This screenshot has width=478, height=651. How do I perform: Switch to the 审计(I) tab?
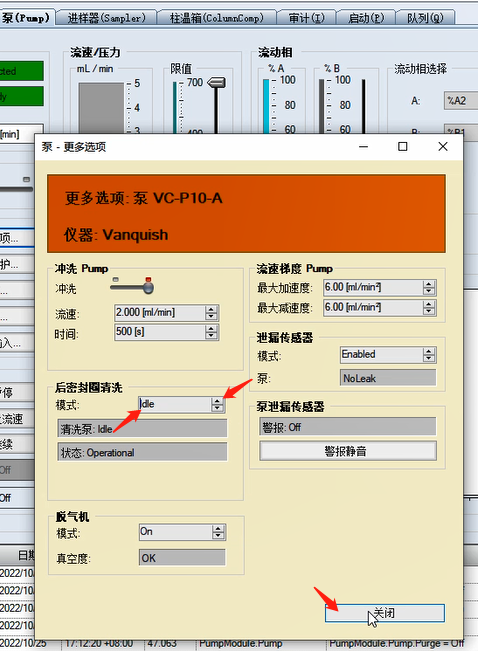pos(306,18)
